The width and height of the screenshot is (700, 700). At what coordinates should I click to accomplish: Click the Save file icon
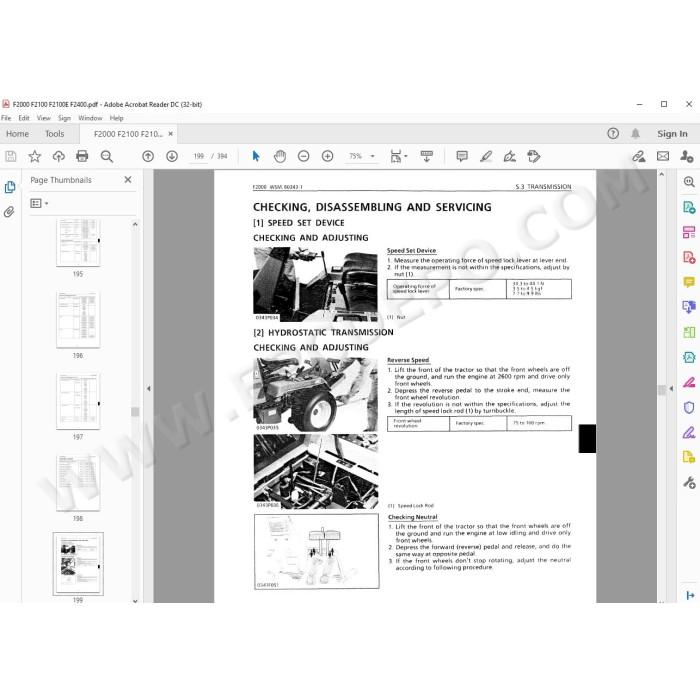11,156
